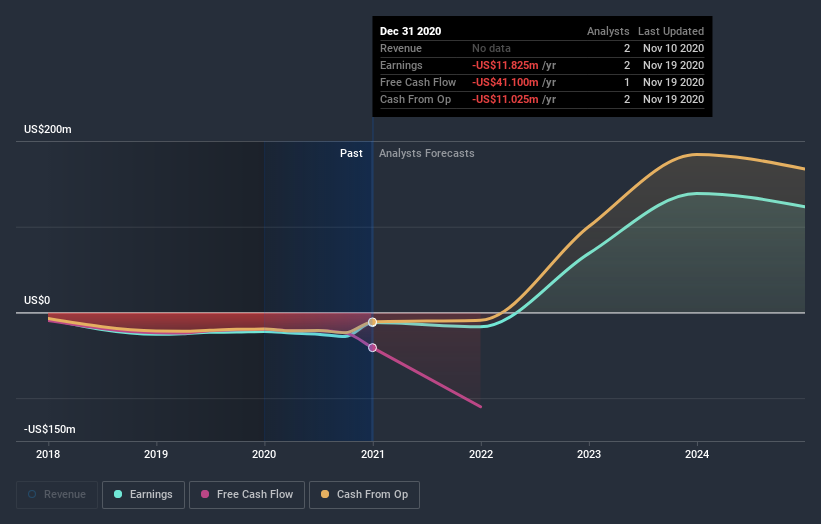Click the Analysts column header in tooltip

click(608, 31)
